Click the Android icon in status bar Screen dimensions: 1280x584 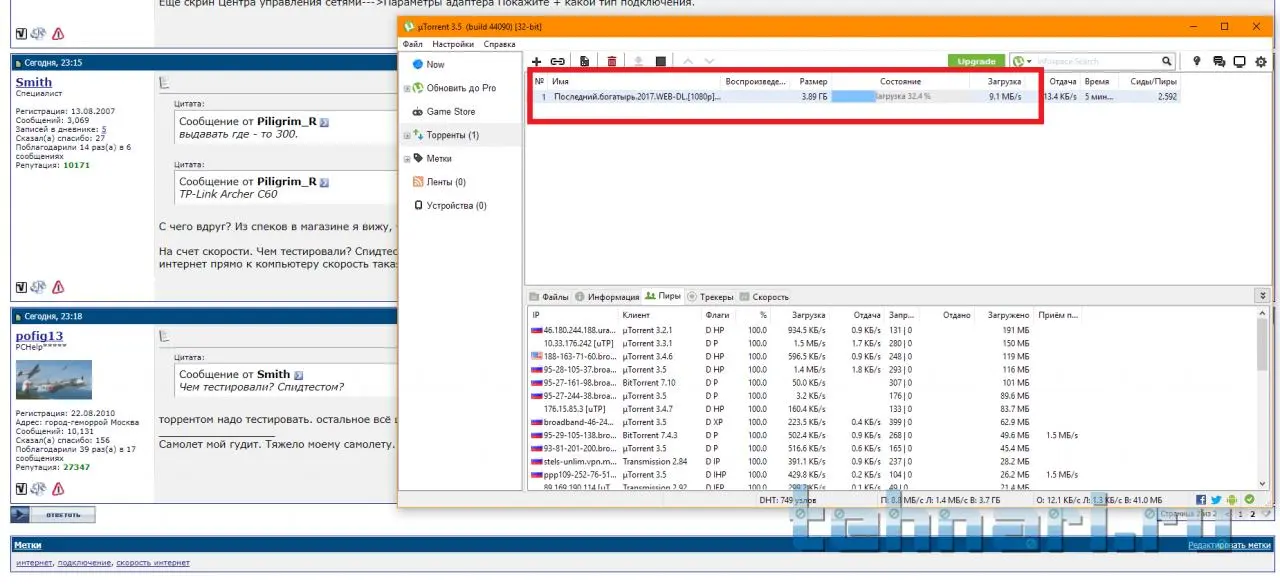pyautogui.click(x=1232, y=499)
